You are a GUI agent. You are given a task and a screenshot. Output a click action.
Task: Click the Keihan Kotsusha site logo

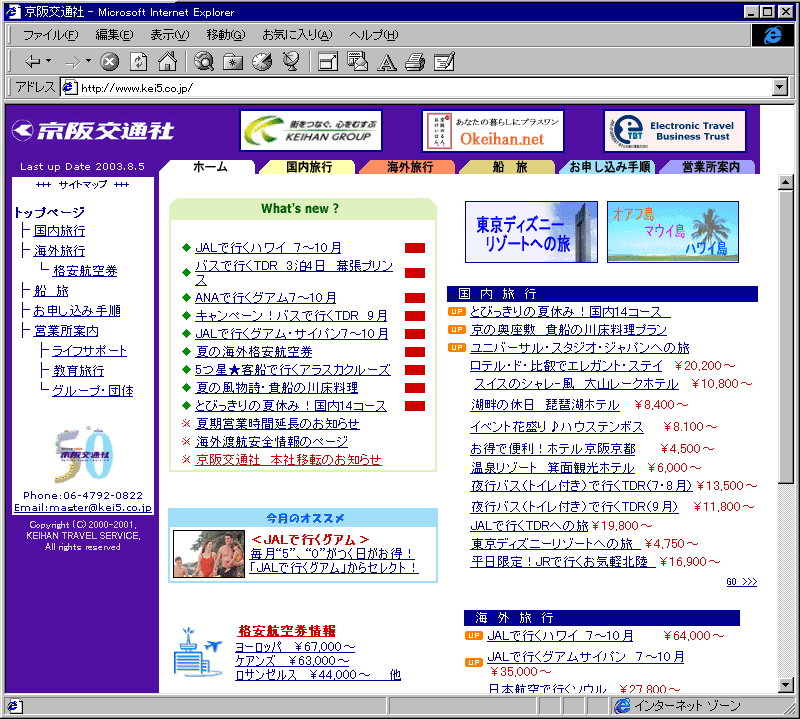[x=93, y=131]
